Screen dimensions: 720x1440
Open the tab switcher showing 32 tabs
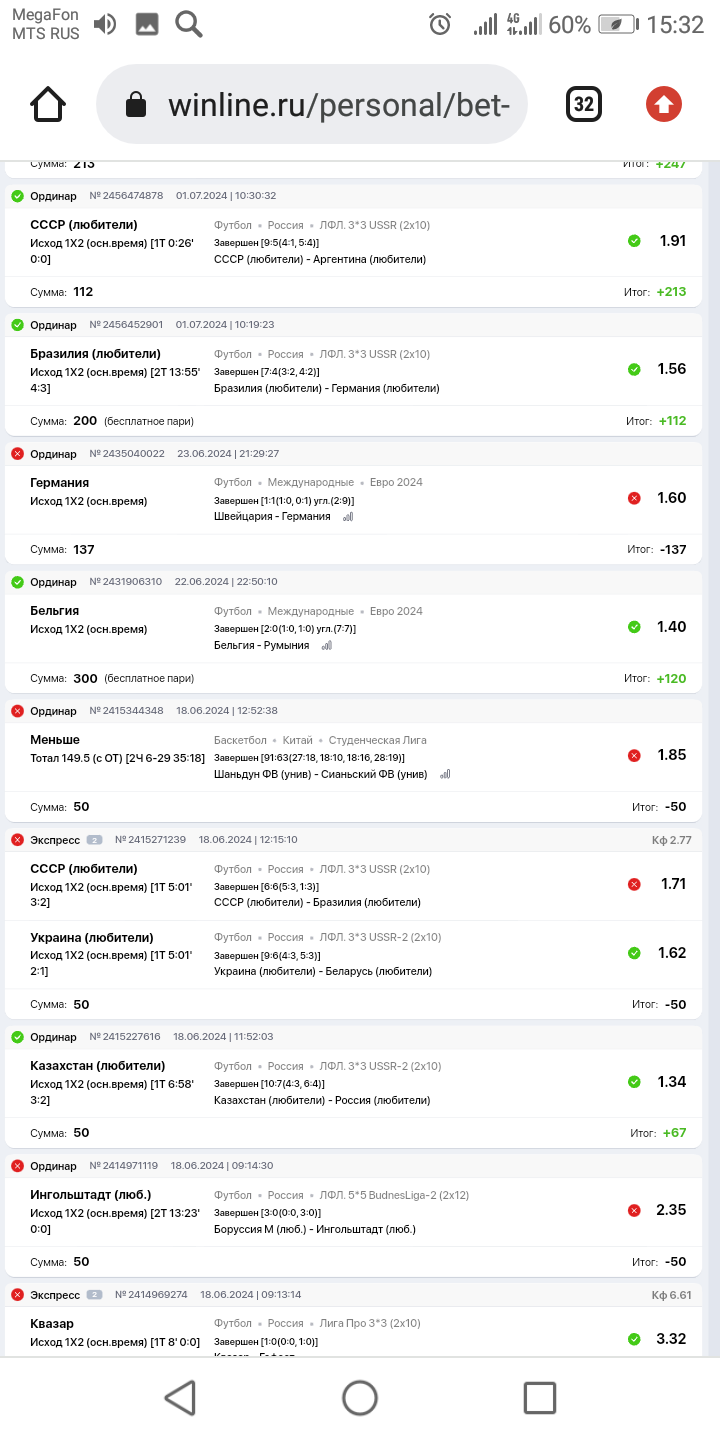pos(584,104)
